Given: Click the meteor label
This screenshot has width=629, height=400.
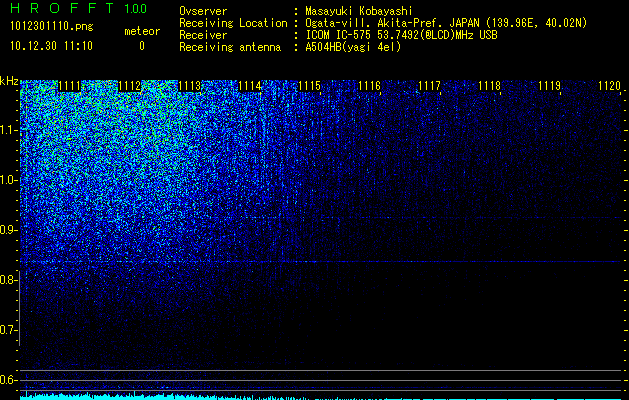Looking at the screenshot, I should pyautogui.click(x=142, y=31).
